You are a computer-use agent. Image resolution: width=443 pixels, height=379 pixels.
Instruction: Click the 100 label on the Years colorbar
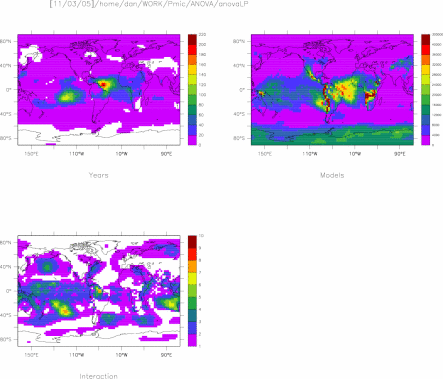202,95
